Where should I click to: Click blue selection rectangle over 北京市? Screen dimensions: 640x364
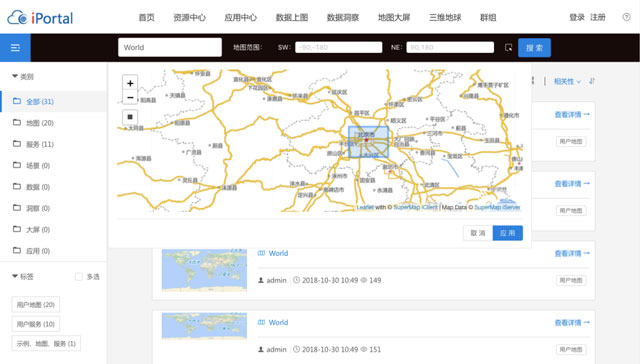tap(369, 142)
